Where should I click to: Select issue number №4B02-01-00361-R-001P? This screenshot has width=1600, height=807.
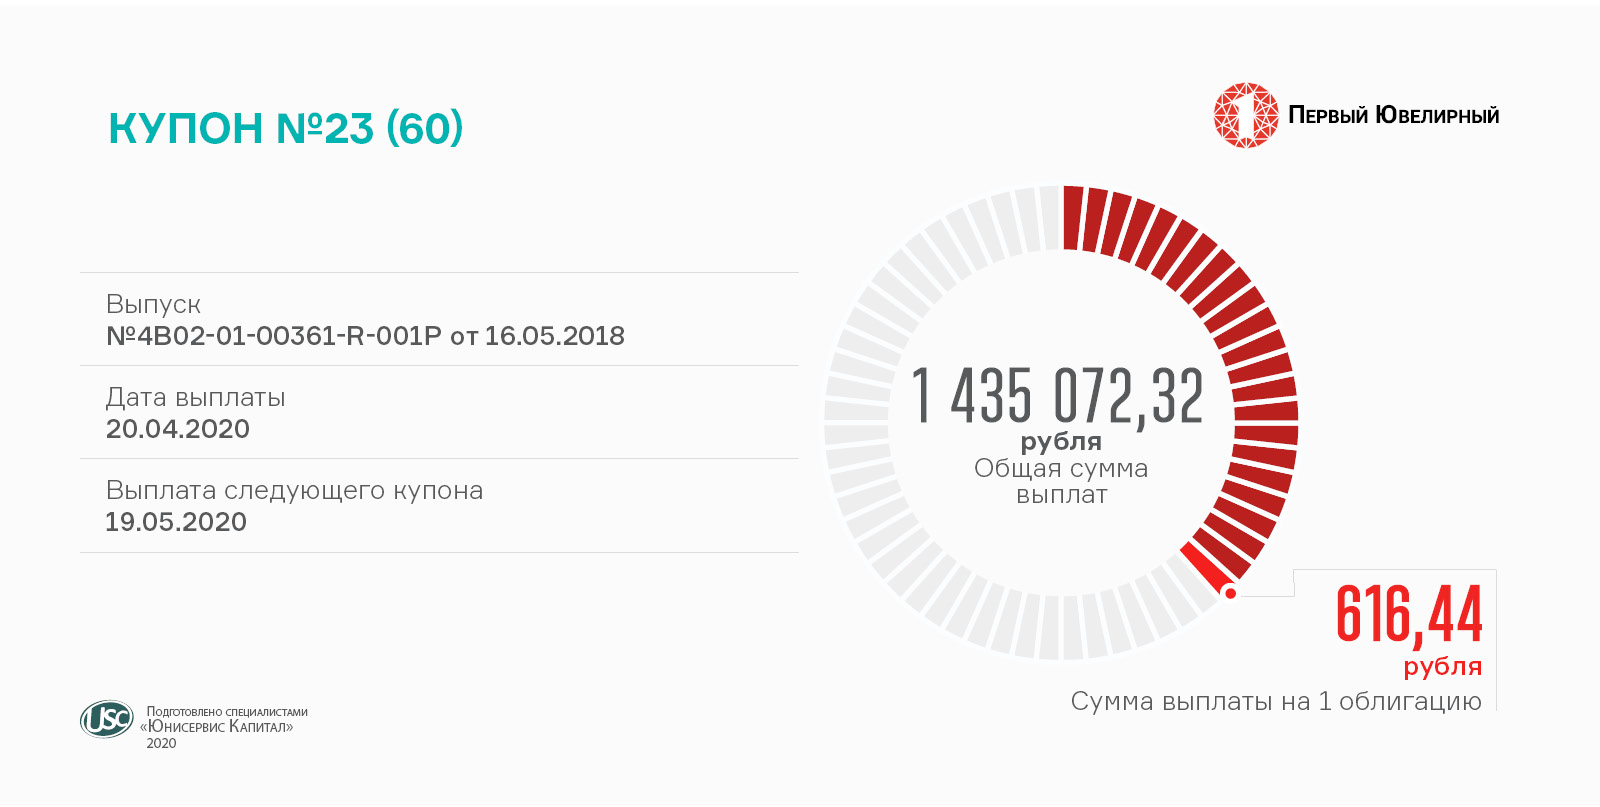point(273,336)
